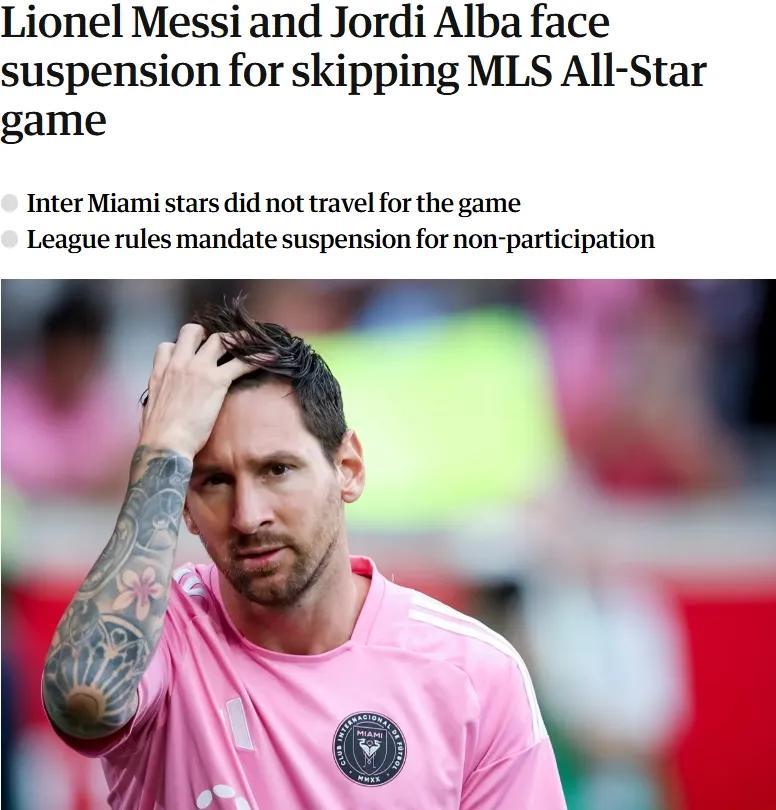Image resolution: width=776 pixels, height=810 pixels.
Task: Select 'League rules mandate suspension' line
Action: click(340, 240)
